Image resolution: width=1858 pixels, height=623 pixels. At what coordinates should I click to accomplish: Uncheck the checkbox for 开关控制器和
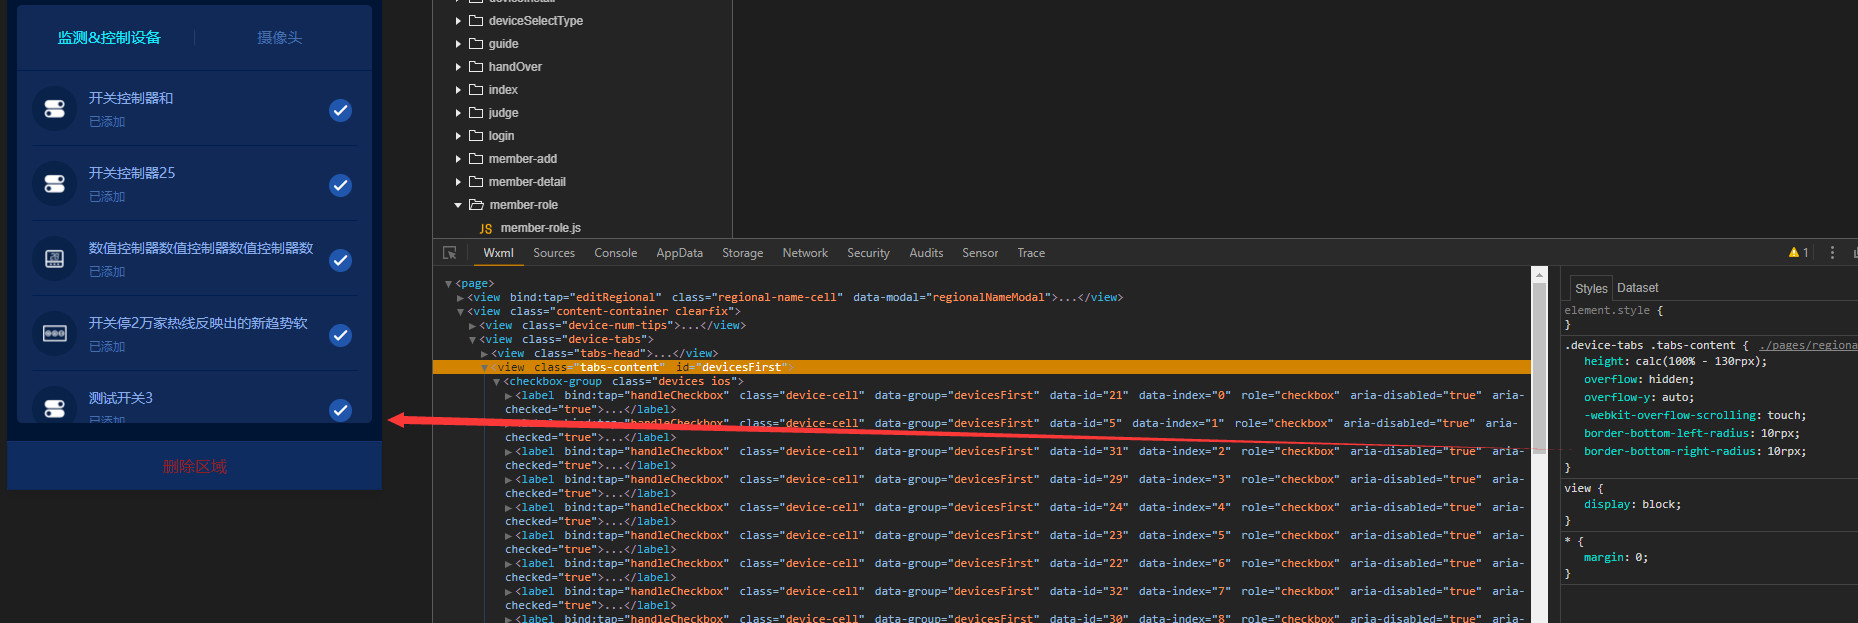point(340,110)
